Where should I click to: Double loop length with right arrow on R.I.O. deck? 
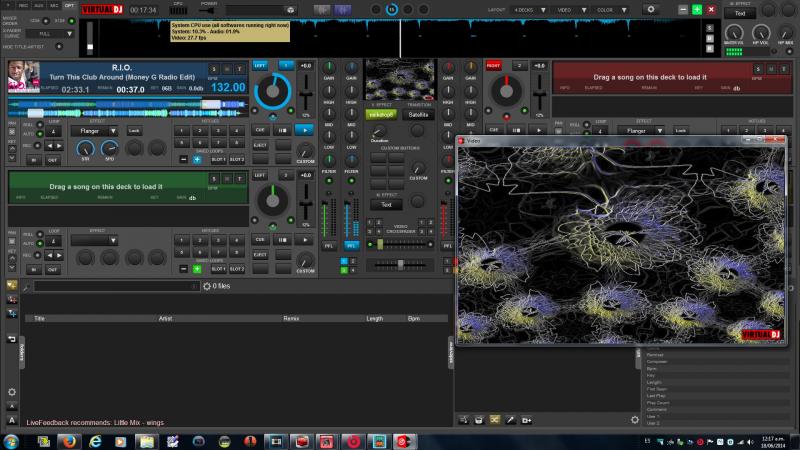[59, 145]
